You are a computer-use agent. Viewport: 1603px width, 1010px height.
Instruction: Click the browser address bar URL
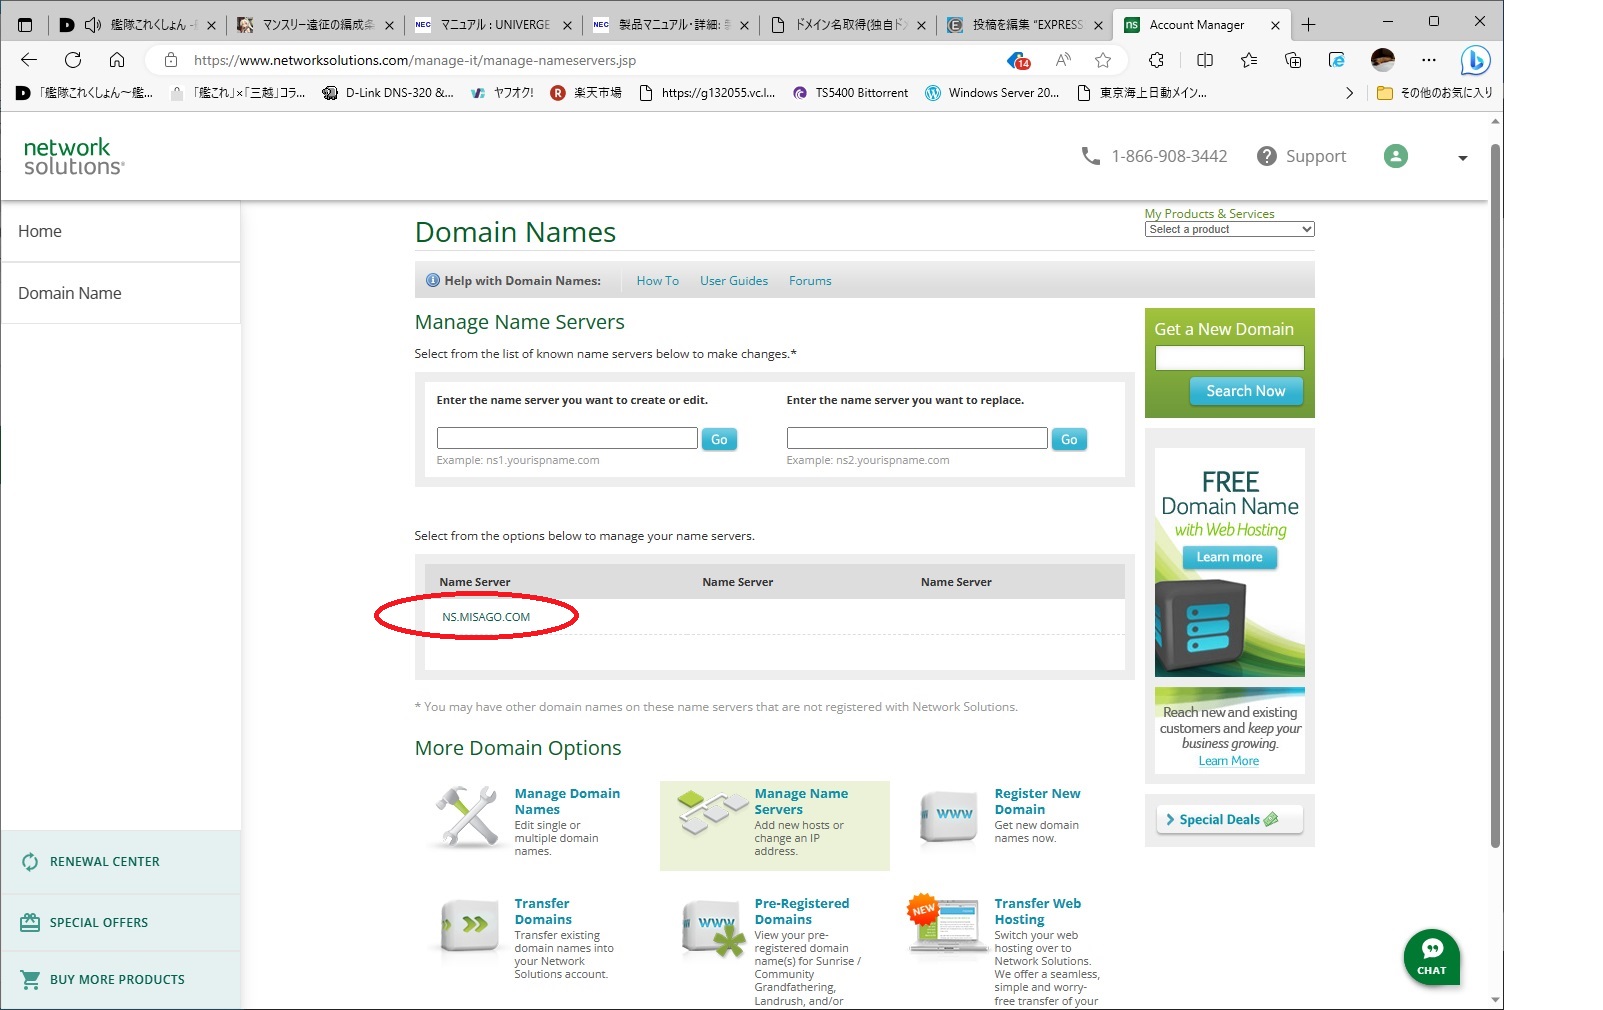coord(414,60)
